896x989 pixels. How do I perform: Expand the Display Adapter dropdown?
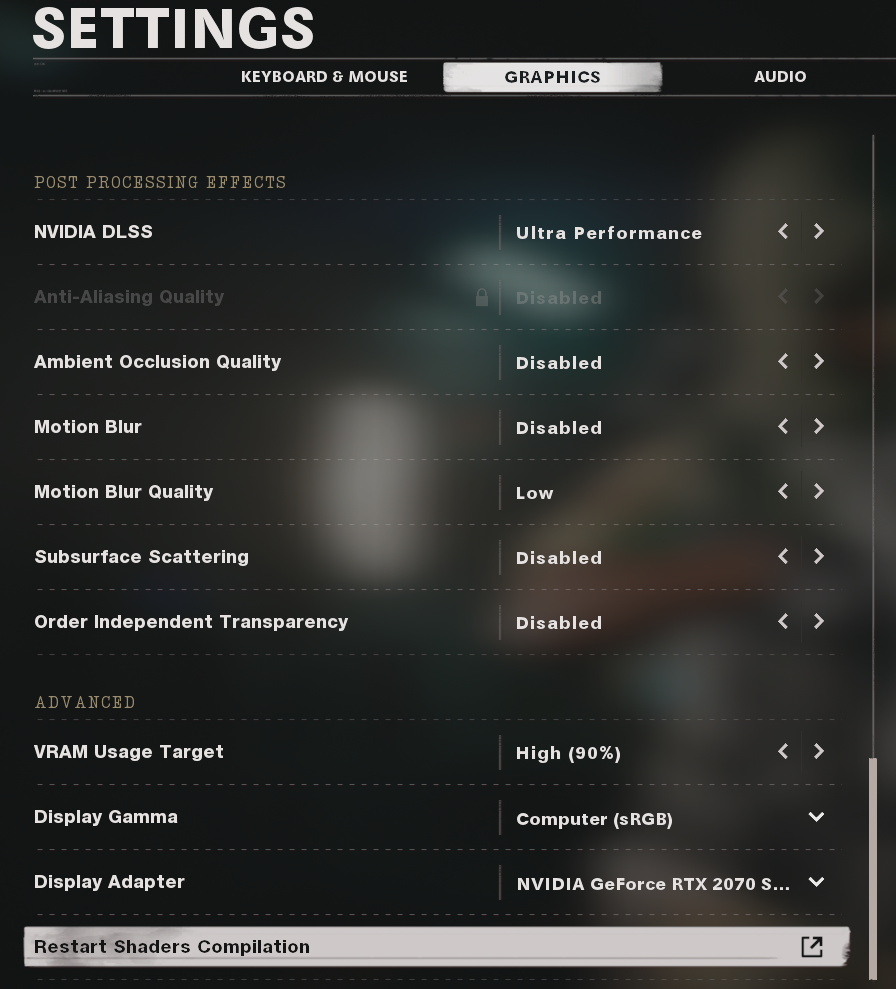pos(816,882)
